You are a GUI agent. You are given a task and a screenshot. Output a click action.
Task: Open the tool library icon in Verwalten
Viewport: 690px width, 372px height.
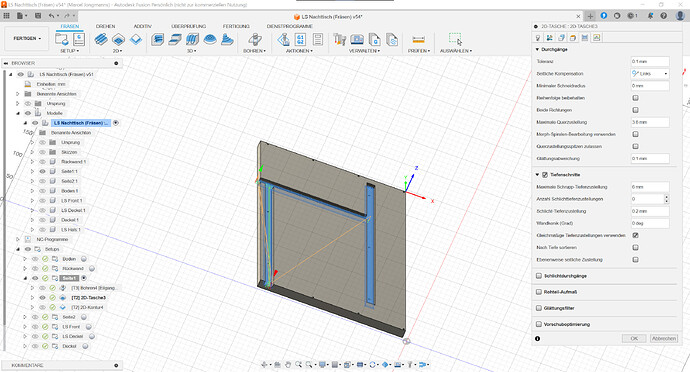tap(339, 40)
